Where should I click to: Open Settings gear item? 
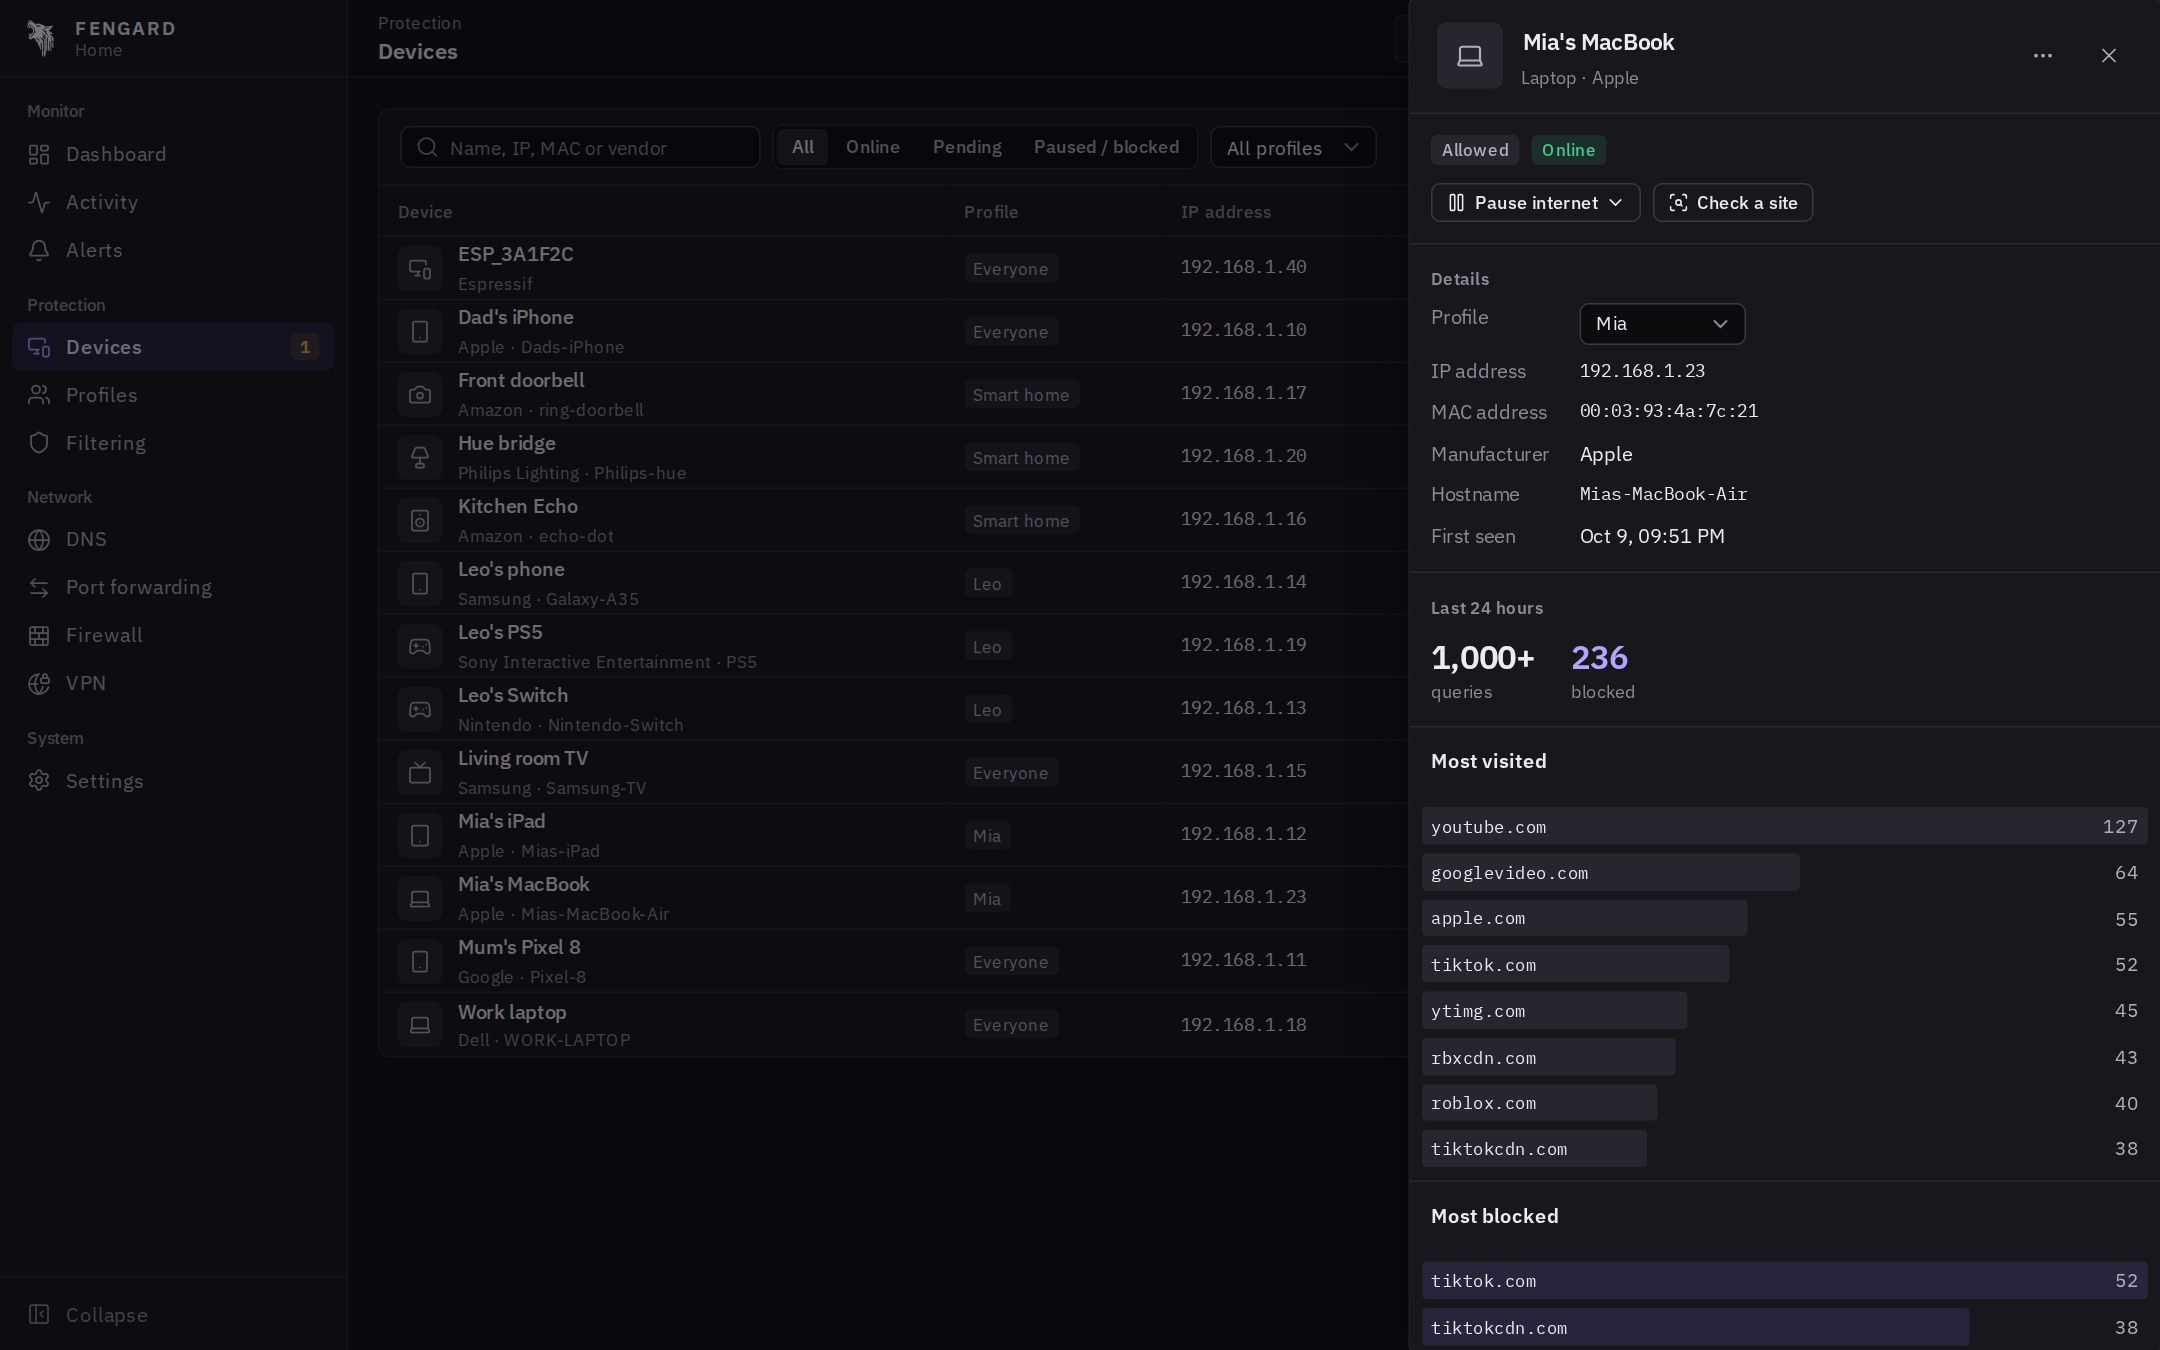(173, 781)
